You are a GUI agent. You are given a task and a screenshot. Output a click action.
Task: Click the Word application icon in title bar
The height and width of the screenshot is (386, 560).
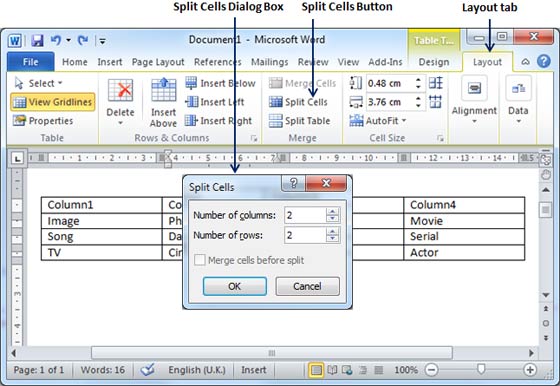pyautogui.click(x=15, y=40)
